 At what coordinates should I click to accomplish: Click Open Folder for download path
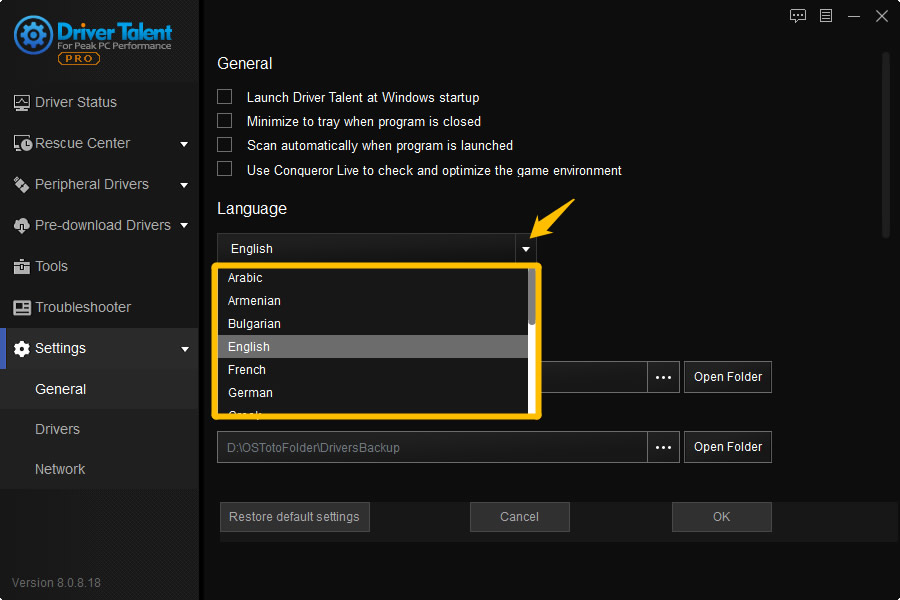pyautogui.click(x=728, y=377)
